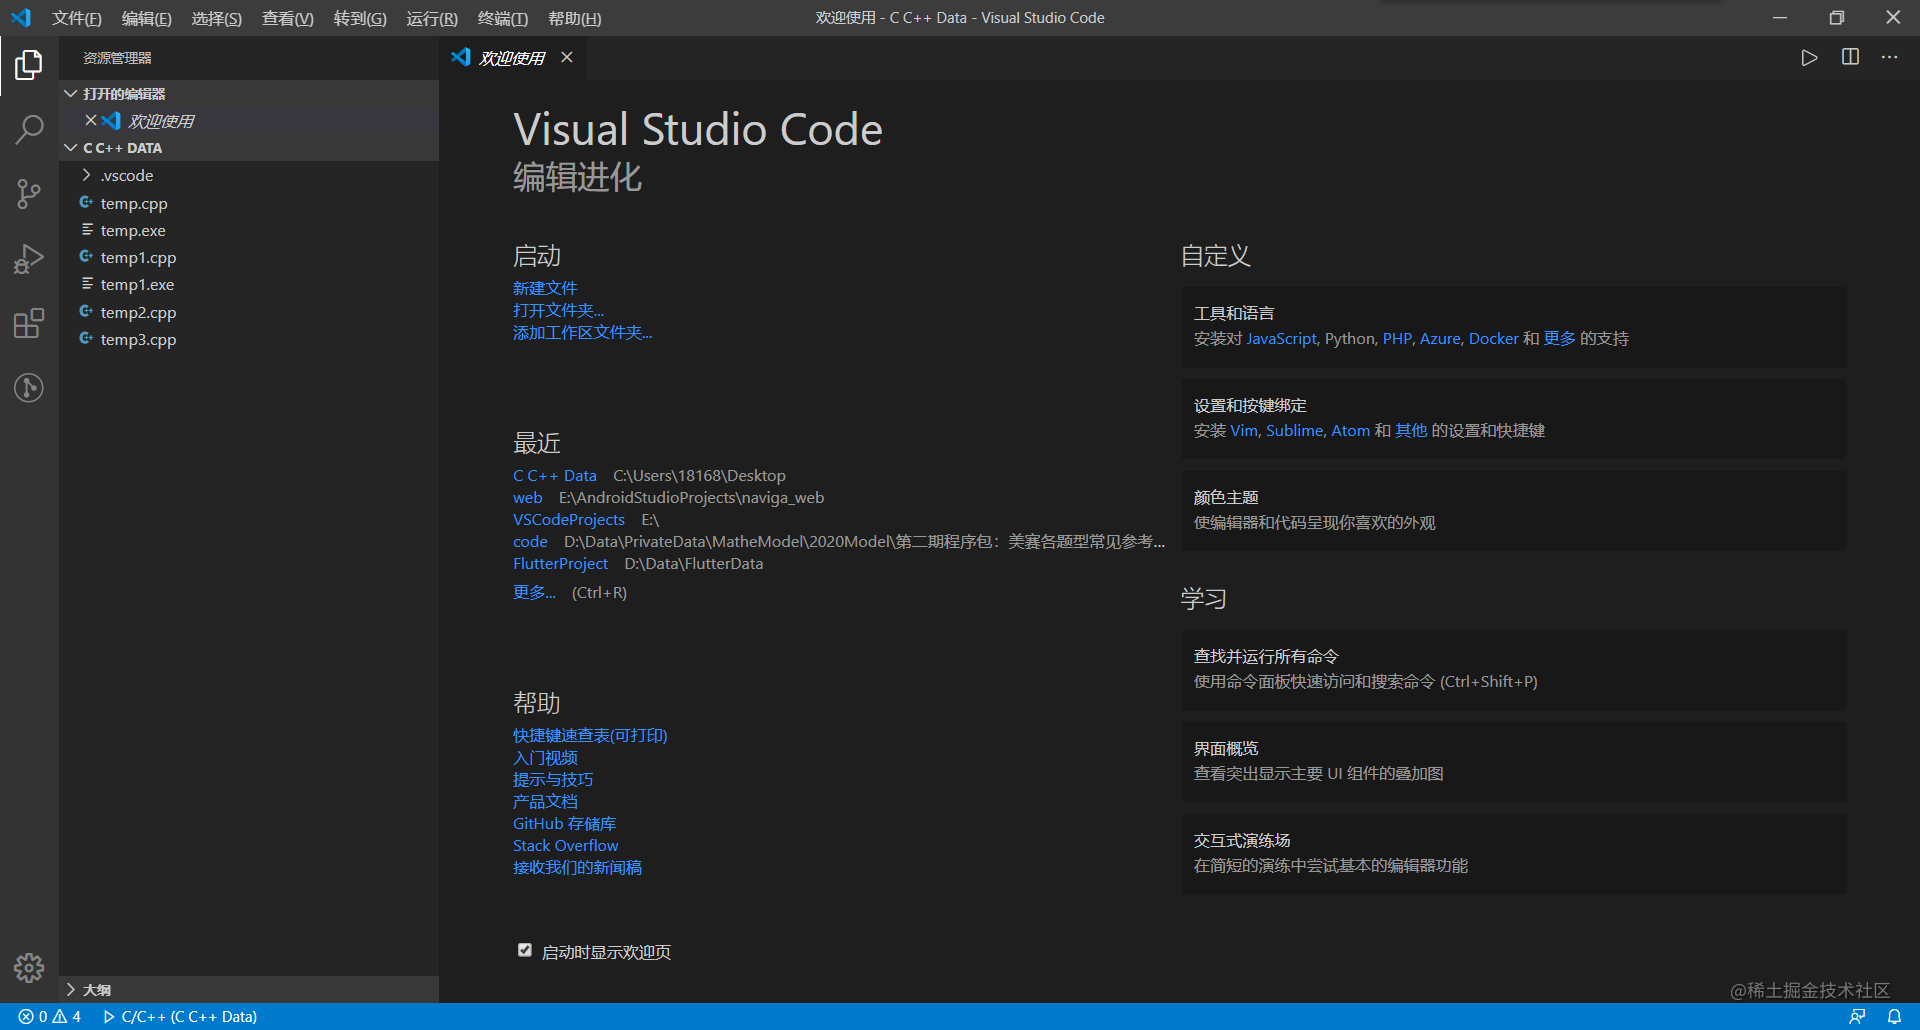Open the 终端(T) menu
The image size is (1920, 1030).
pos(502,18)
